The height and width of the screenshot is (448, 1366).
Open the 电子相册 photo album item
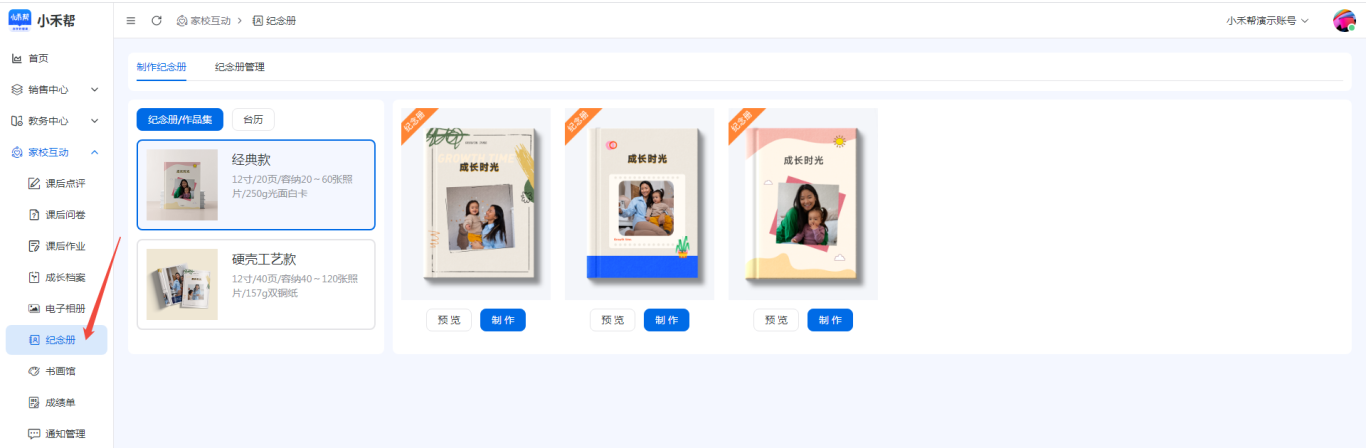(56, 309)
